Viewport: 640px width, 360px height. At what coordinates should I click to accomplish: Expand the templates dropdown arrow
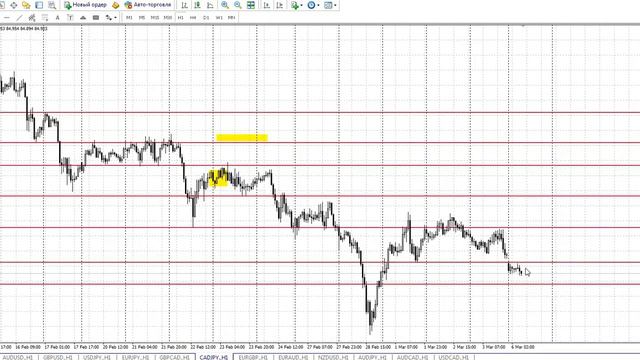coord(335,5)
